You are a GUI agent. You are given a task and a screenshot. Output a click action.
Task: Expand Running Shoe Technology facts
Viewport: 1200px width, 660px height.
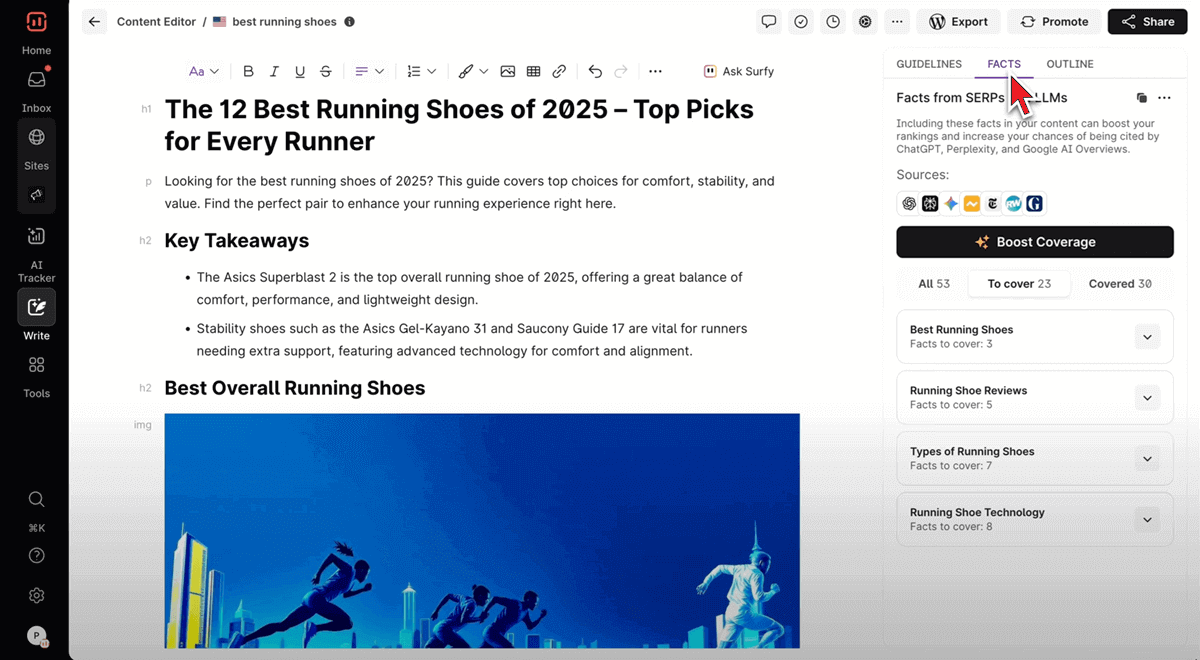pyautogui.click(x=1147, y=520)
